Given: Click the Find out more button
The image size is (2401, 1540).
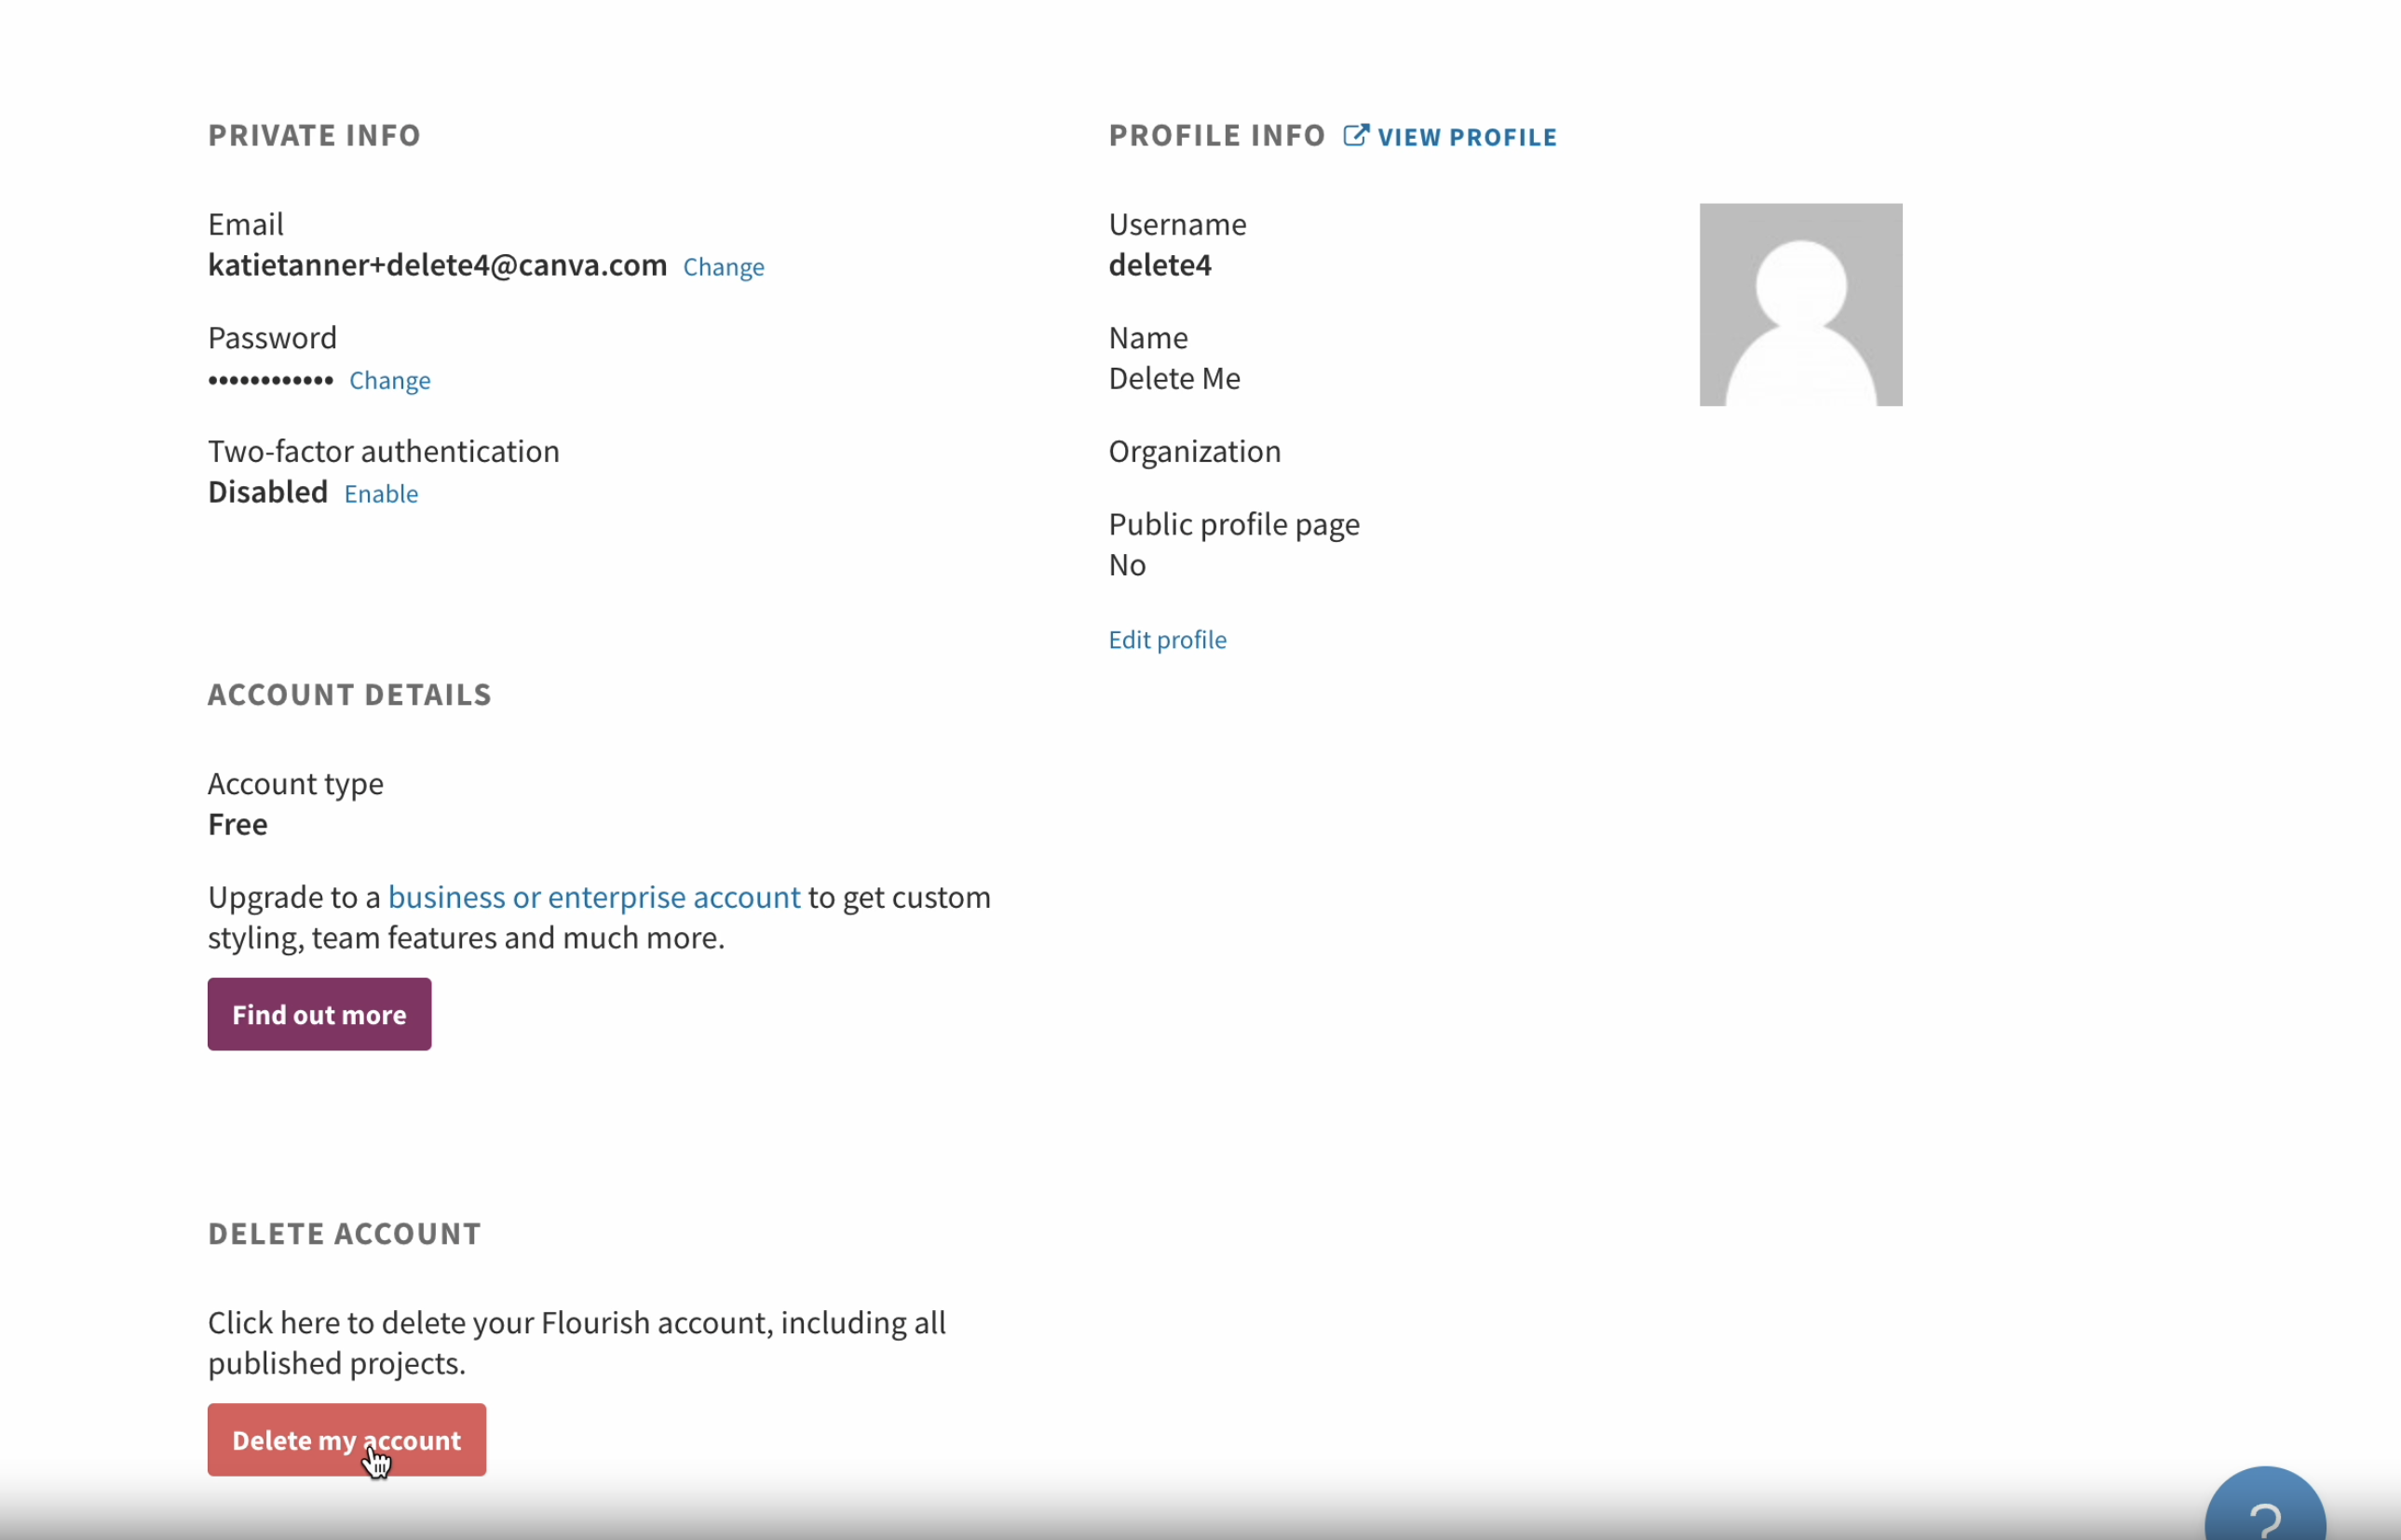Looking at the screenshot, I should click(319, 1014).
